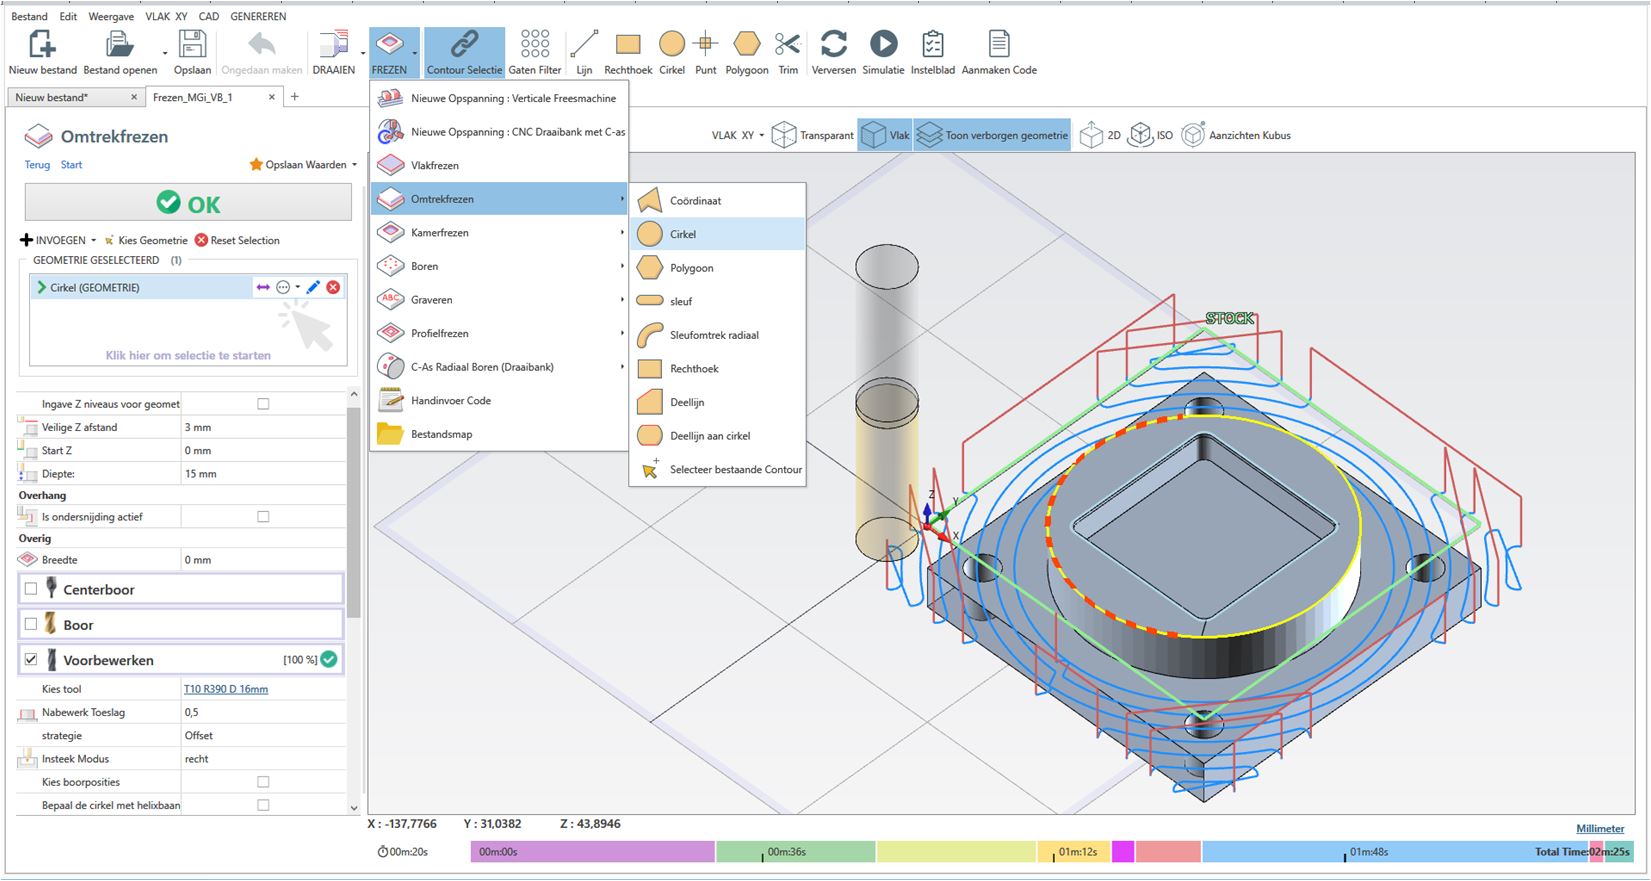Image resolution: width=1651 pixels, height=881 pixels.
Task: Click the purple segment on the timeline bar
Action: tap(592, 852)
